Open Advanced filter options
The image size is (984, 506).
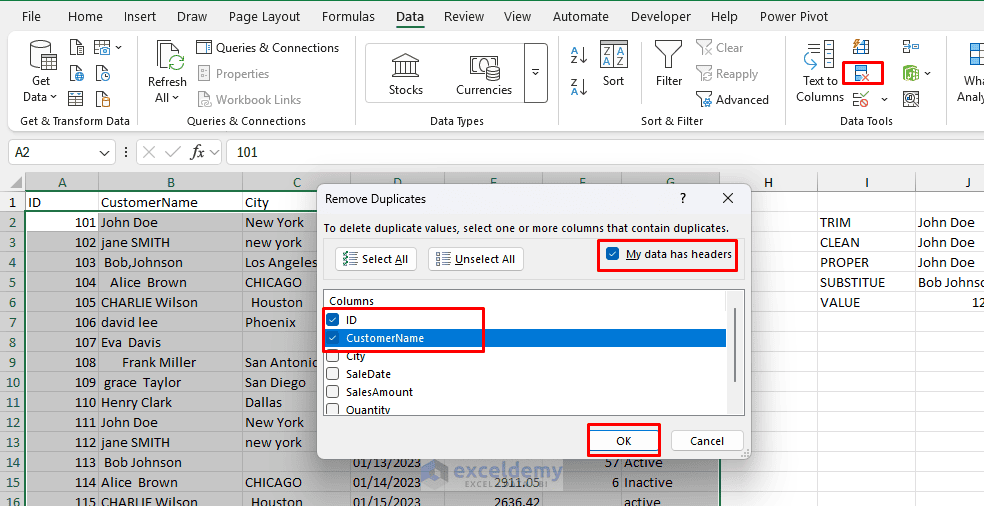732,99
